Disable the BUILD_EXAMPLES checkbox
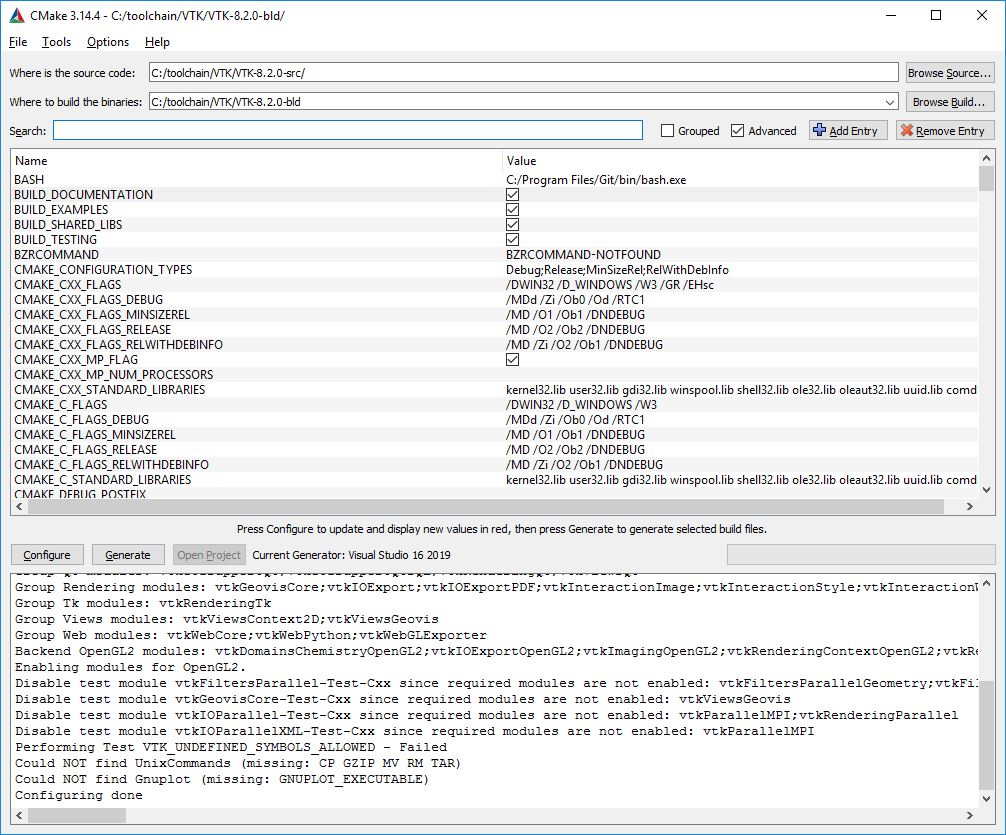Image resolution: width=1006 pixels, height=835 pixels. click(512, 210)
